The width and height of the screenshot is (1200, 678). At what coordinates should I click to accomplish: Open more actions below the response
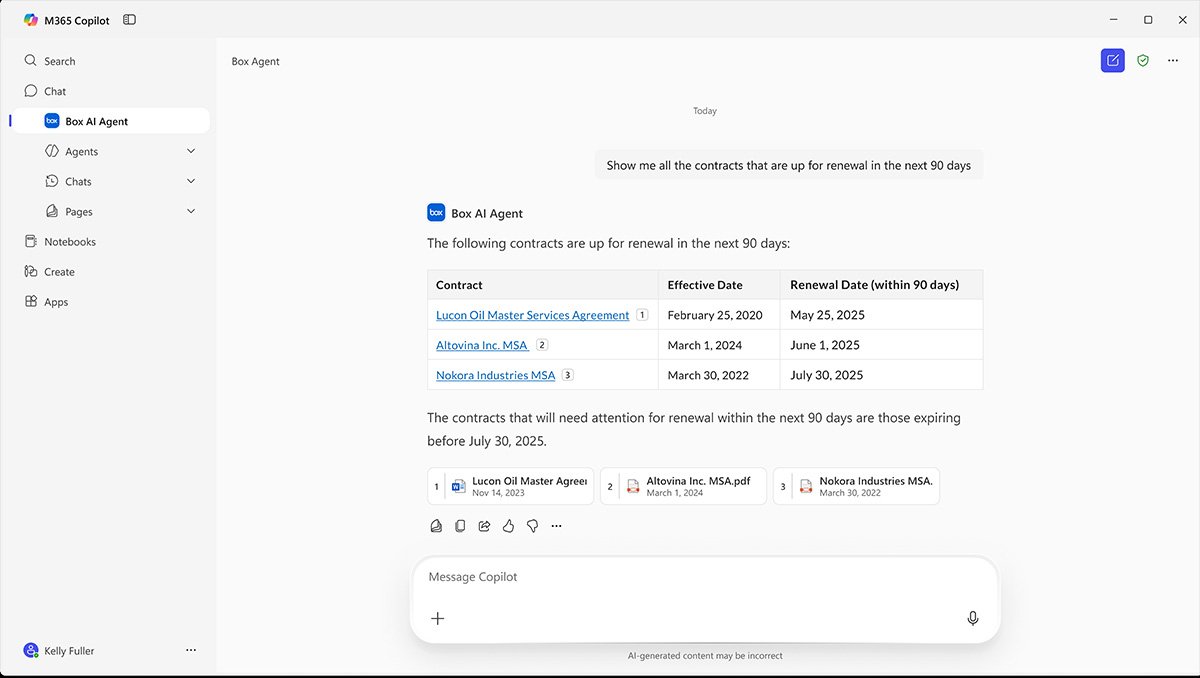pyautogui.click(x=557, y=526)
